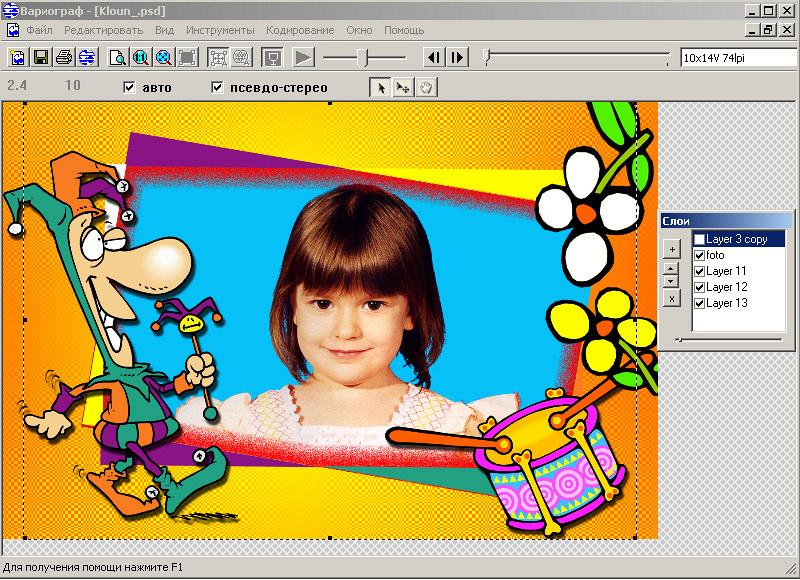Viewport: 800px width, 580px height.
Task: Open the Вид menu
Action: tap(164, 30)
